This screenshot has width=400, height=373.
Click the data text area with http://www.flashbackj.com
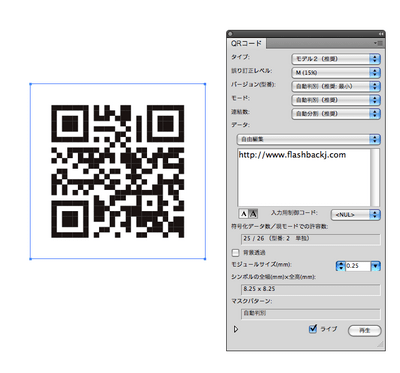(304, 177)
